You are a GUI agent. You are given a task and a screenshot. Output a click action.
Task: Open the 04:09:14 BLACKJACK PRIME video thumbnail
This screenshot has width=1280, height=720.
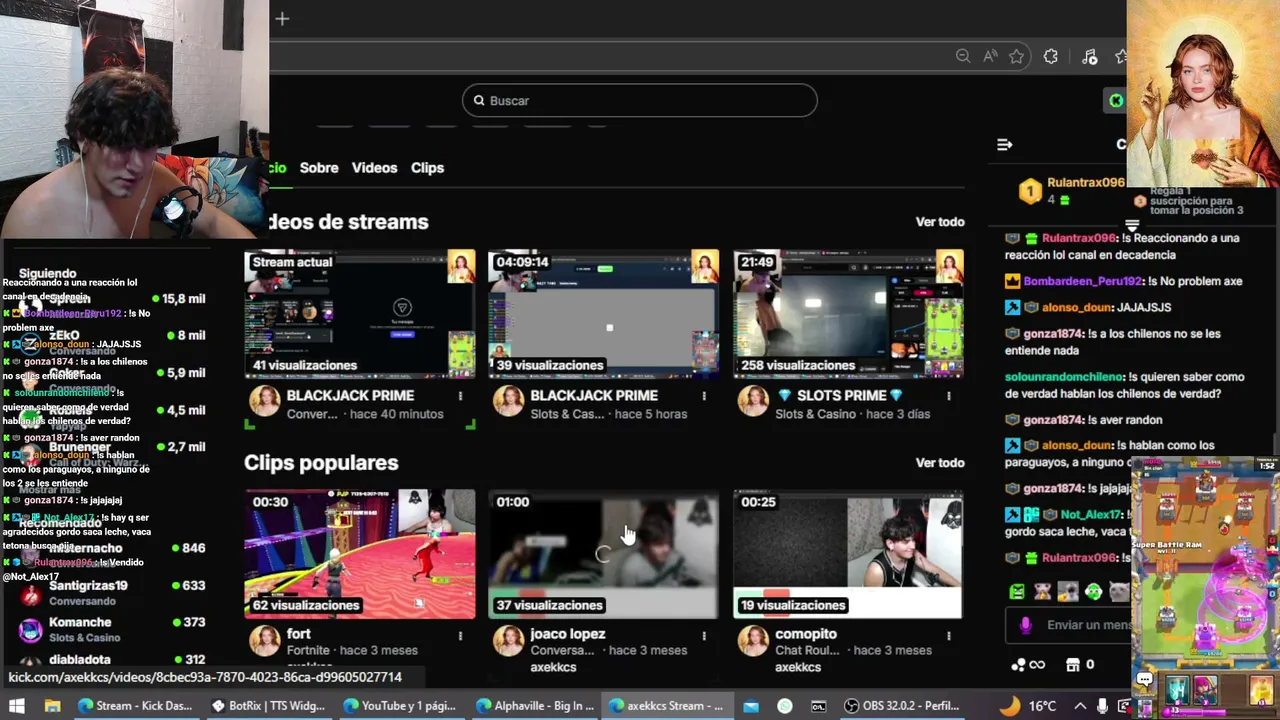point(603,314)
